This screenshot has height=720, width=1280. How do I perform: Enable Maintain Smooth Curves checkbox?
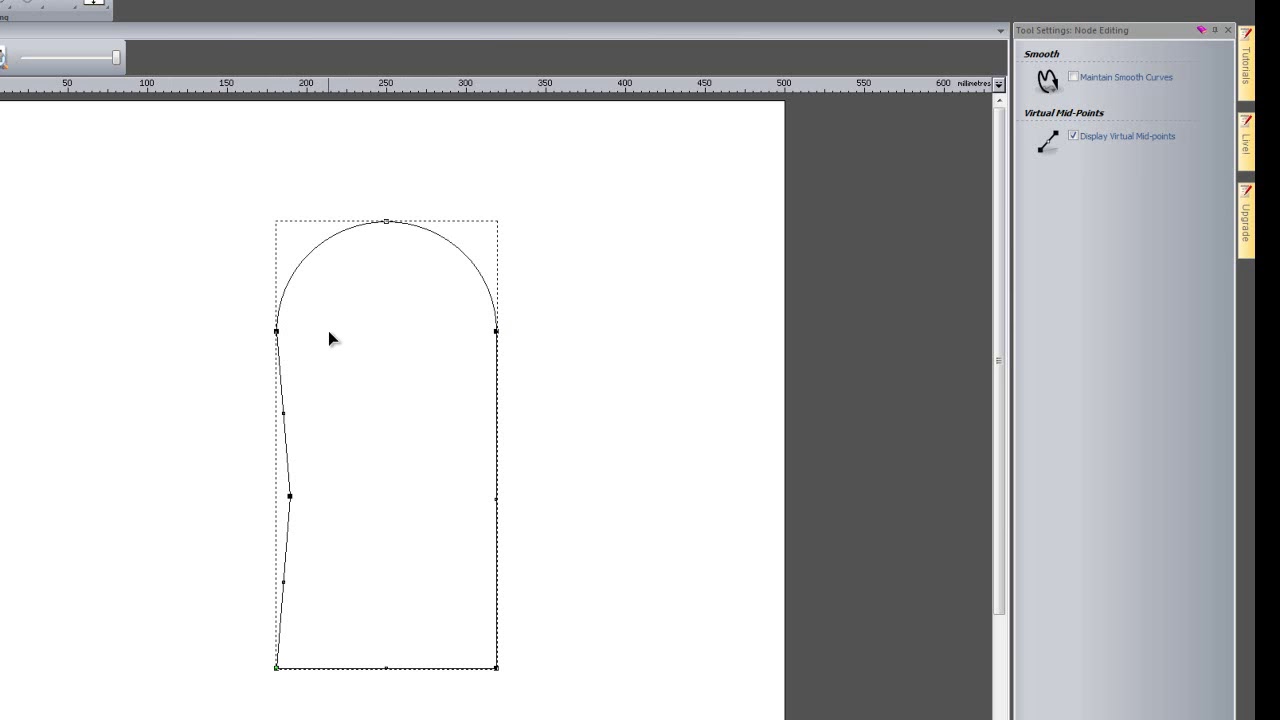point(1073,77)
